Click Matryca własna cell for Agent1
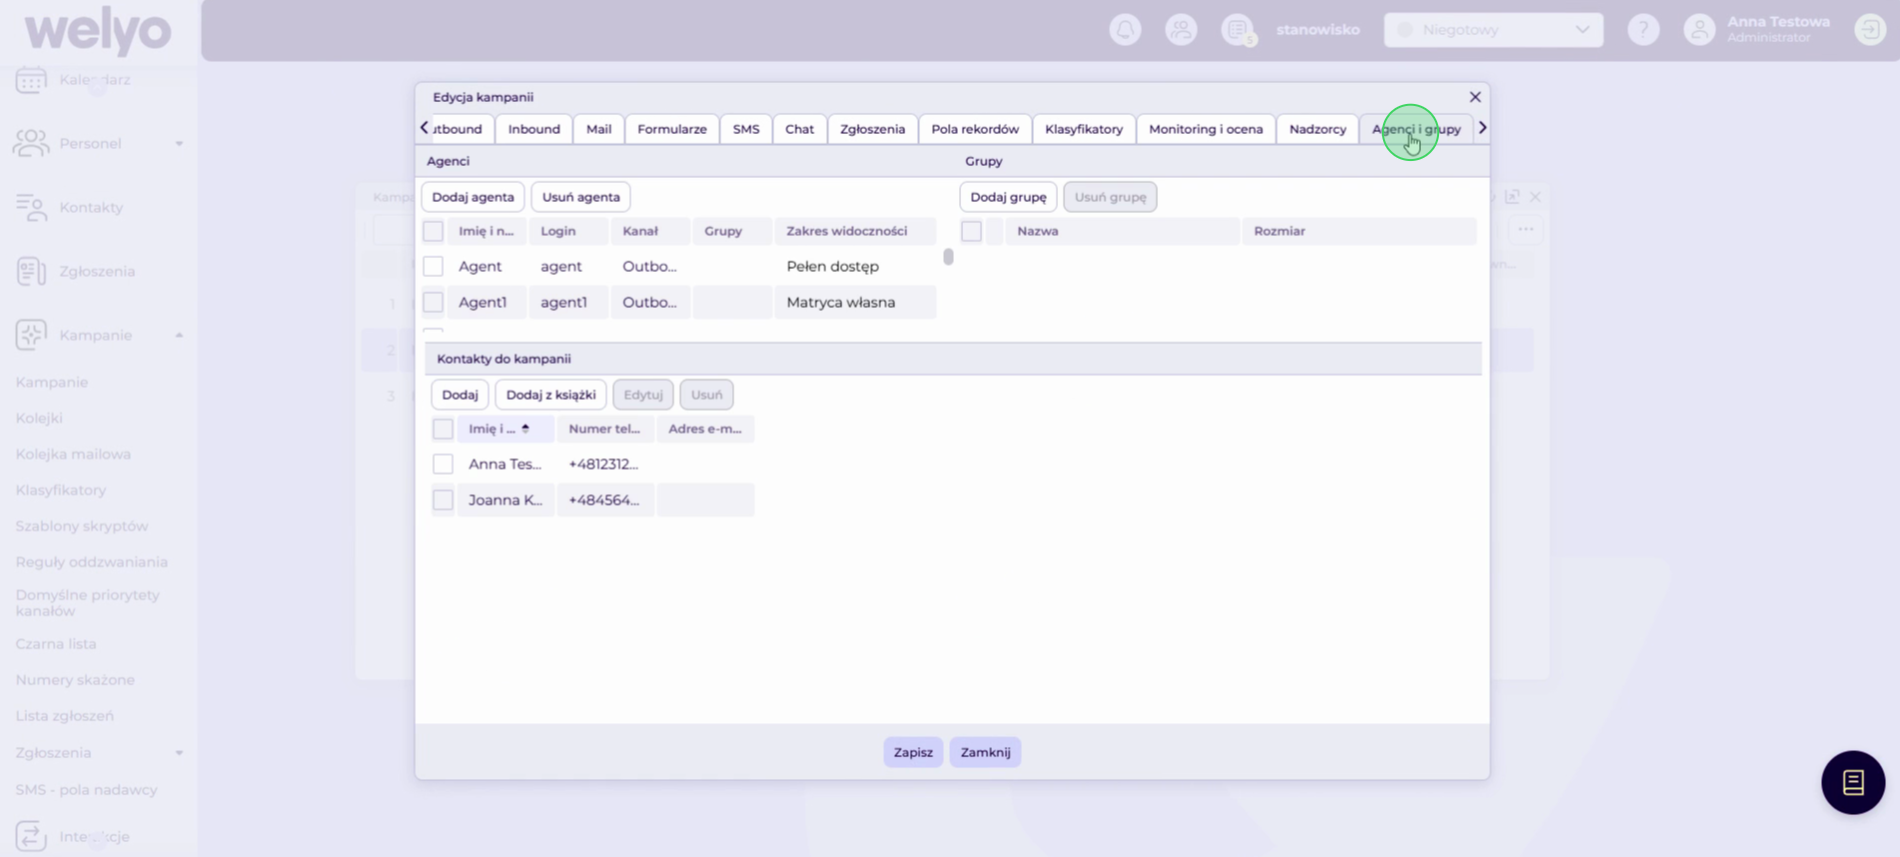Image resolution: width=1900 pixels, height=857 pixels. click(x=855, y=302)
